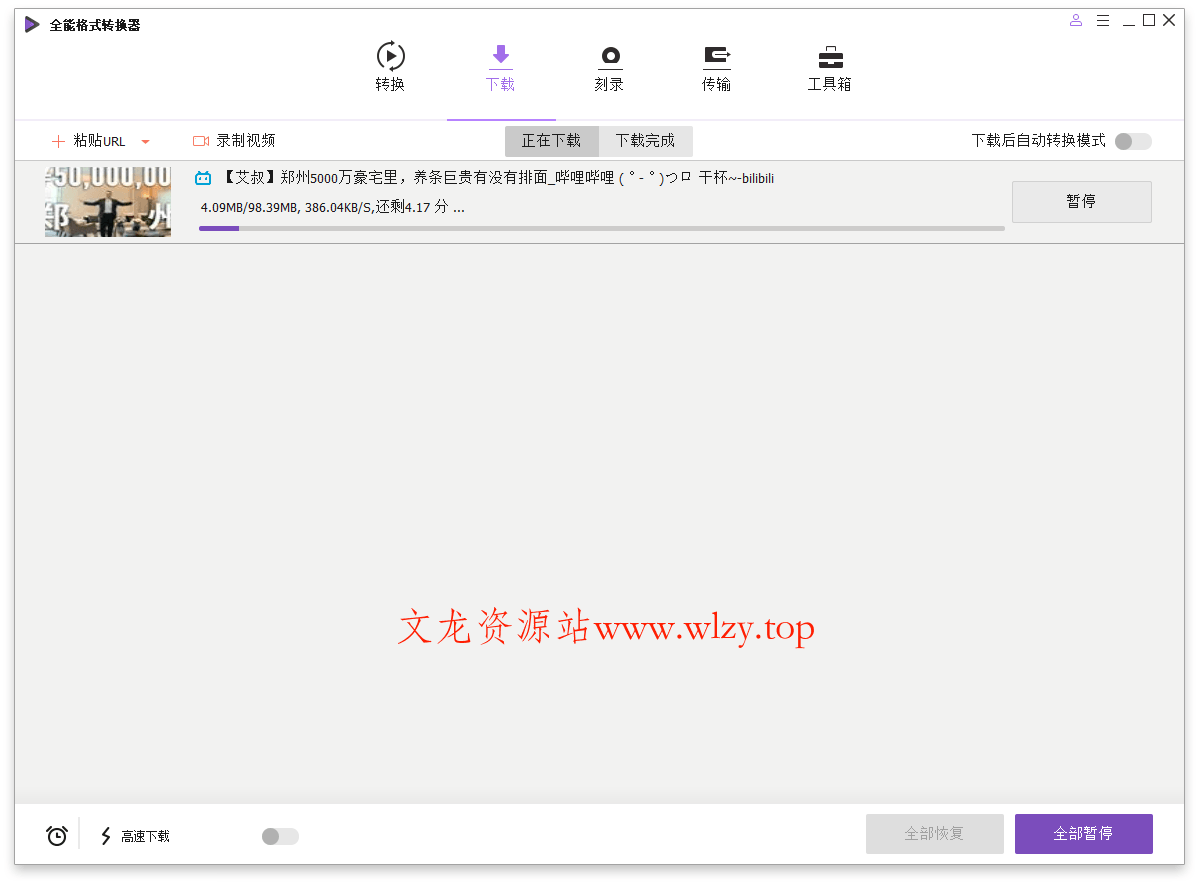Screen dimensions: 1199x888
Task: Turn on the 高速下载 switch
Action: click(x=278, y=836)
